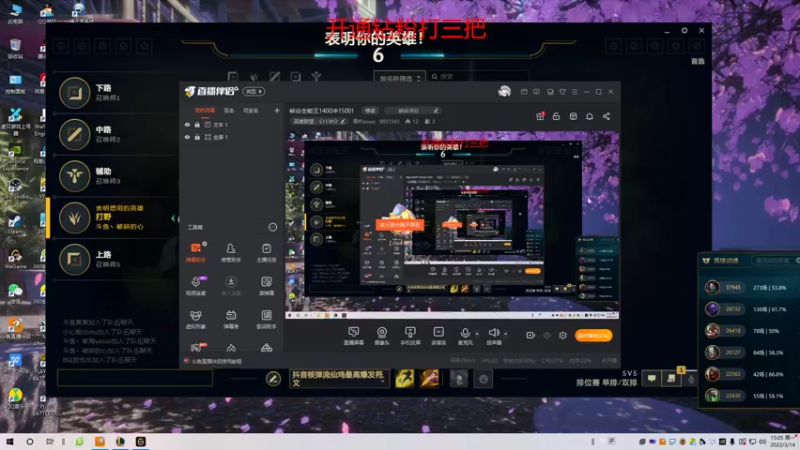Collapse the 工具箱 toolbox section
The image size is (800, 450).
[x=273, y=227]
